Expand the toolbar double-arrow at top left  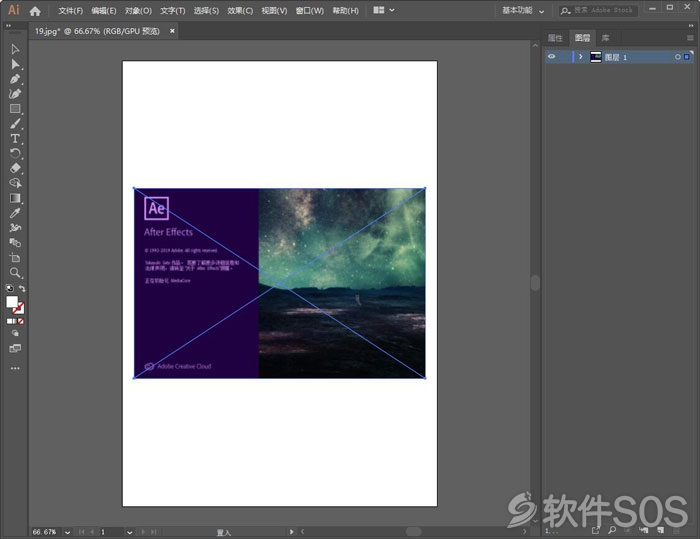tap(8, 26)
